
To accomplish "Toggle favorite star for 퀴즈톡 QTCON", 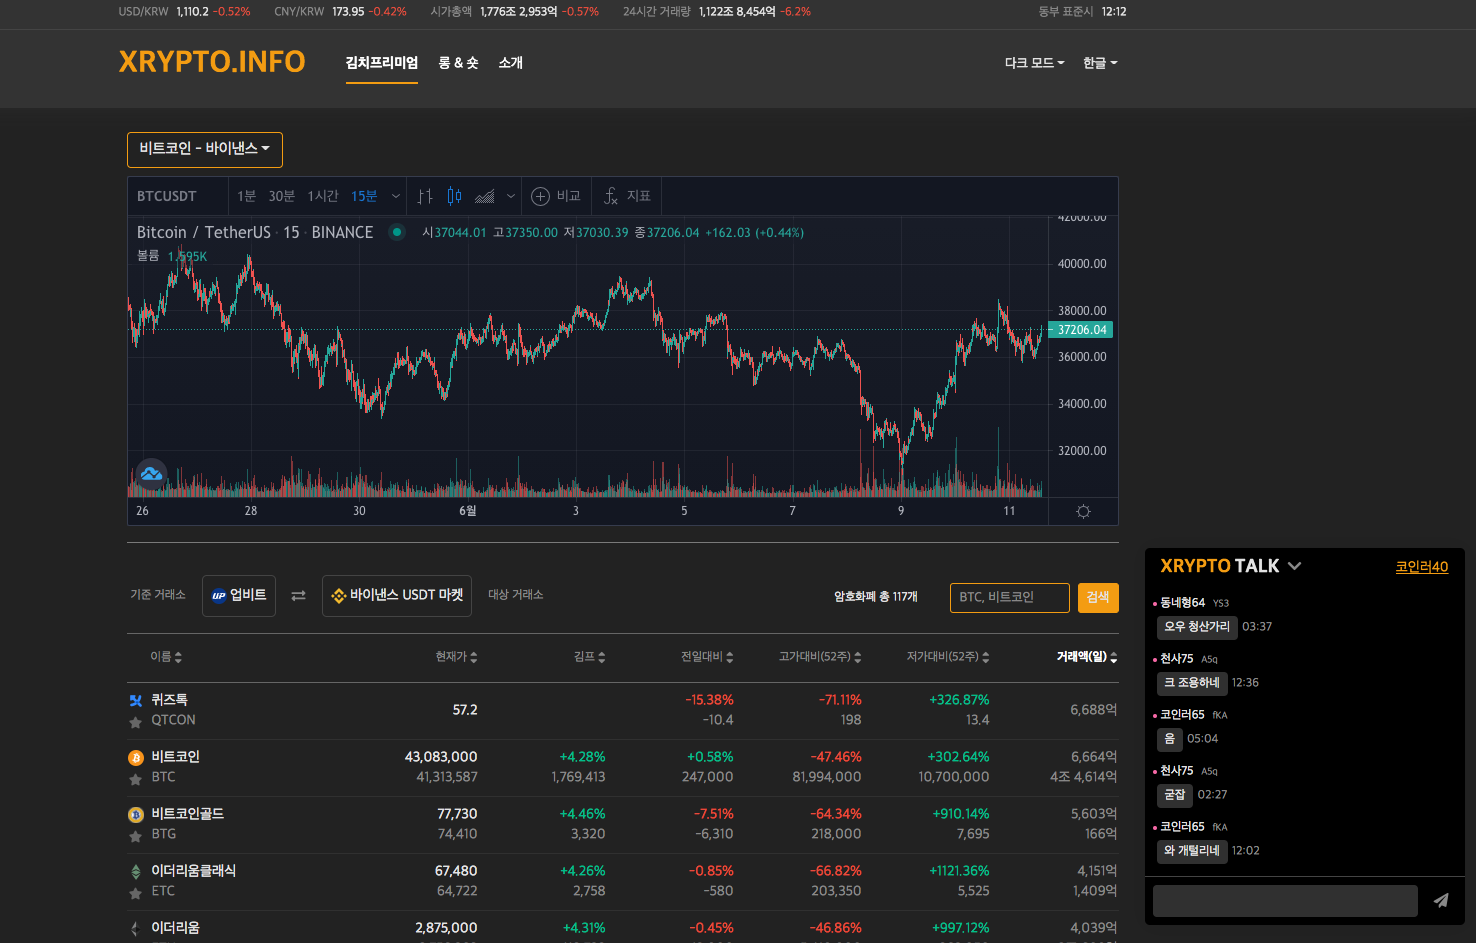I will tap(136, 722).
